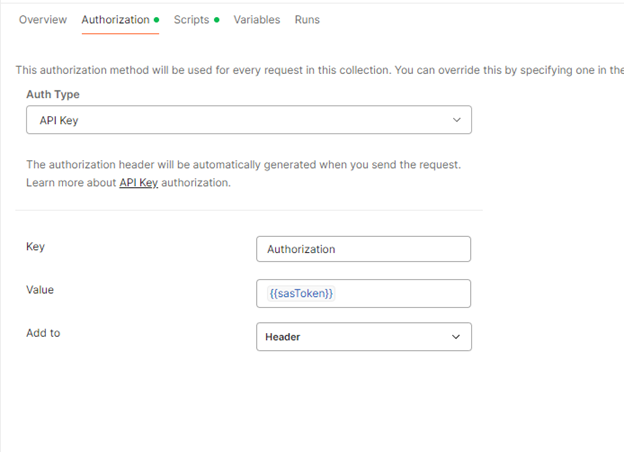Click the Key field containing Authorization
The width and height of the screenshot is (624, 452).
pyautogui.click(x=363, y=249)
